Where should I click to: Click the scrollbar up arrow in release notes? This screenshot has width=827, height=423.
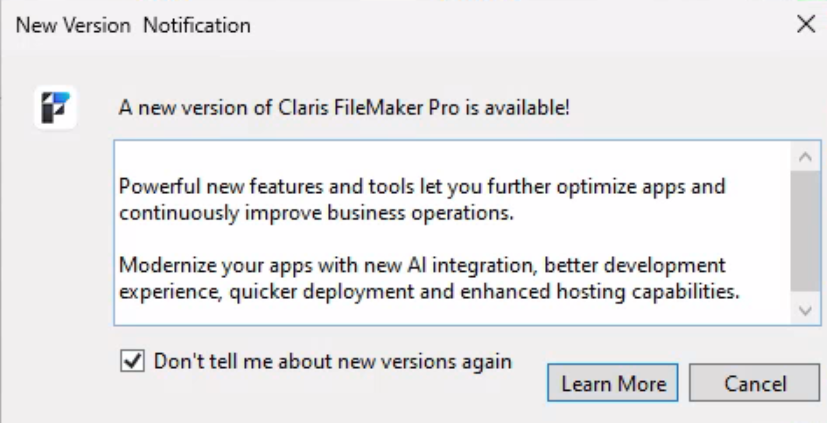[805, 157]
